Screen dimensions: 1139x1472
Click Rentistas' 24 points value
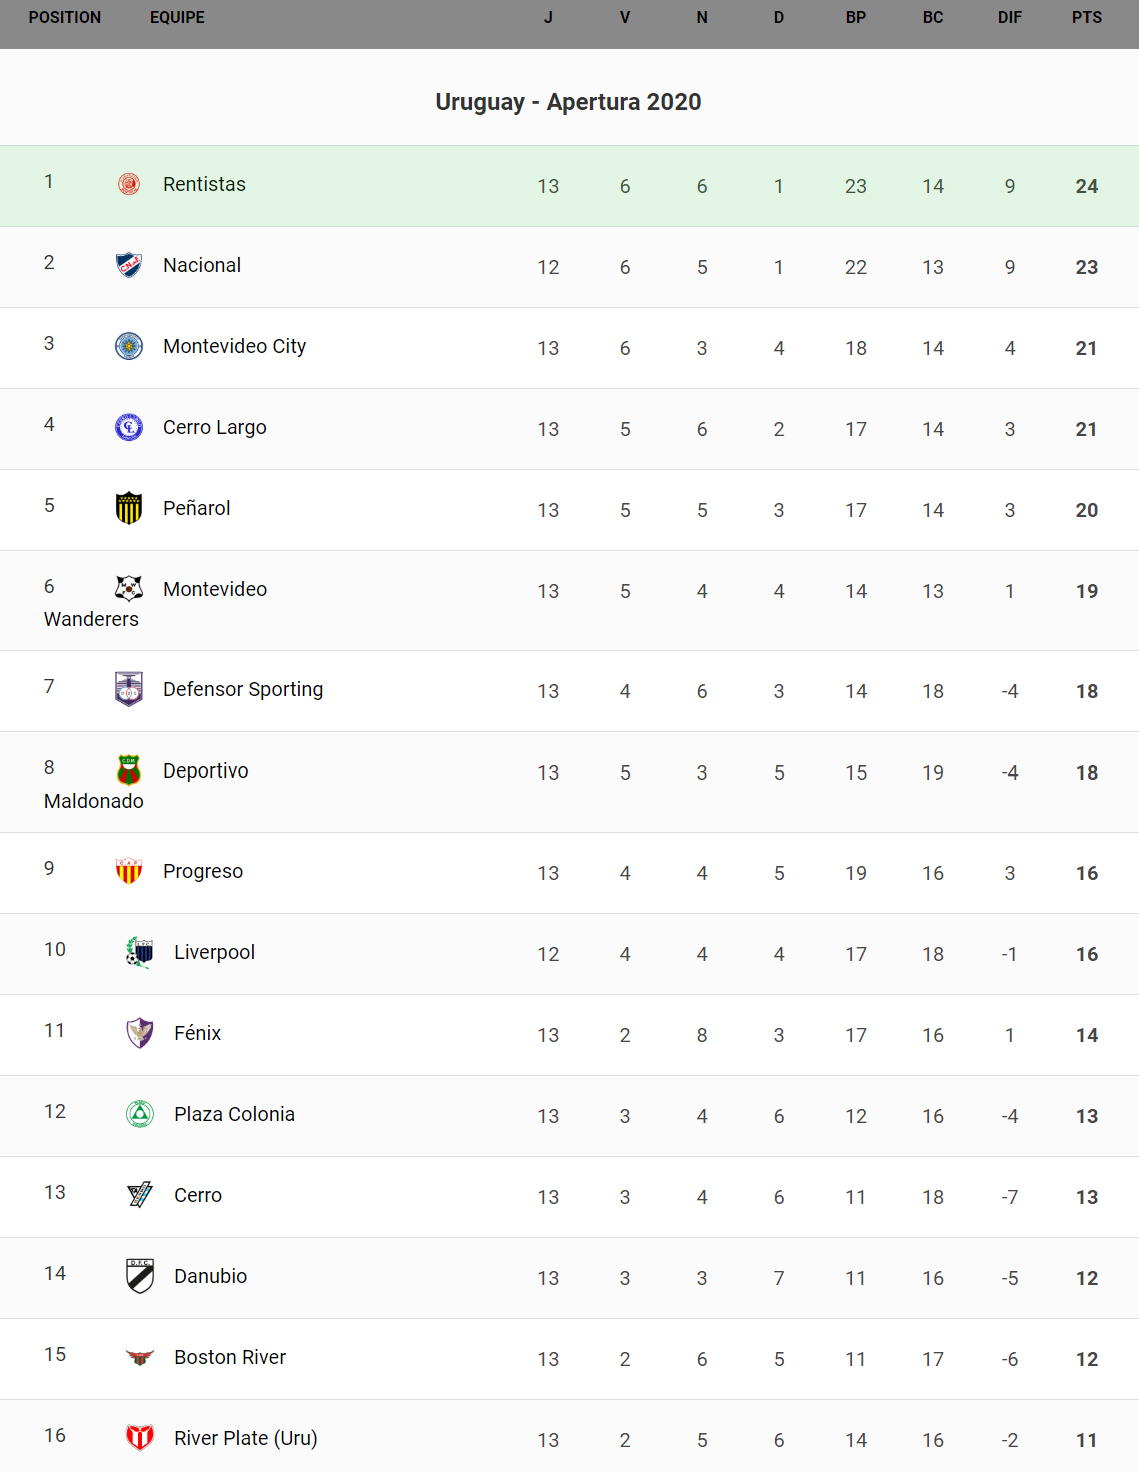click(x=1086, y=186)
